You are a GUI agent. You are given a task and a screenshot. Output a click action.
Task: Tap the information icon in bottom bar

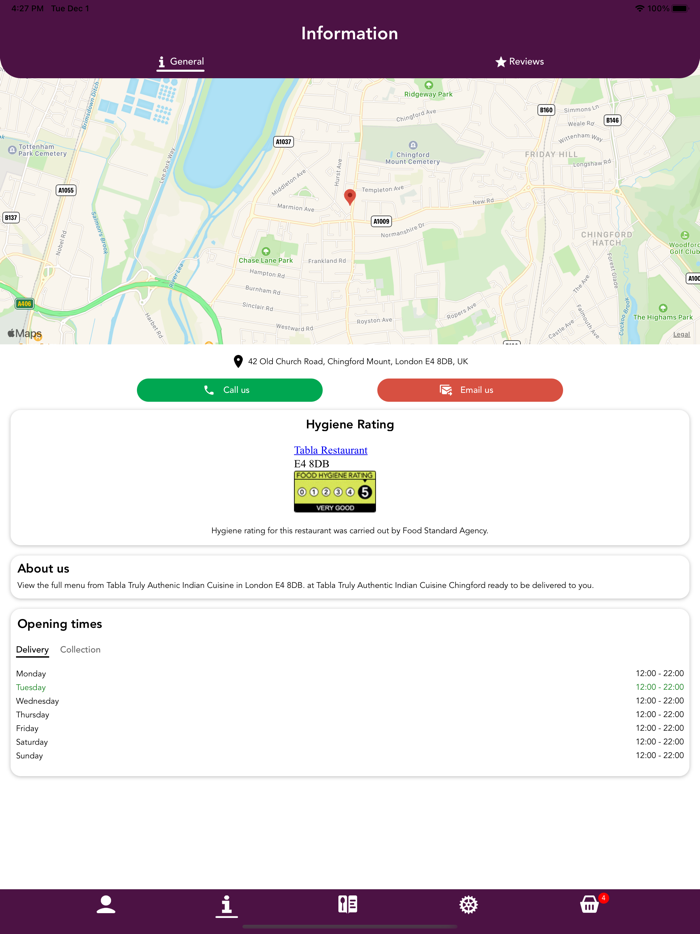[226, 905]
